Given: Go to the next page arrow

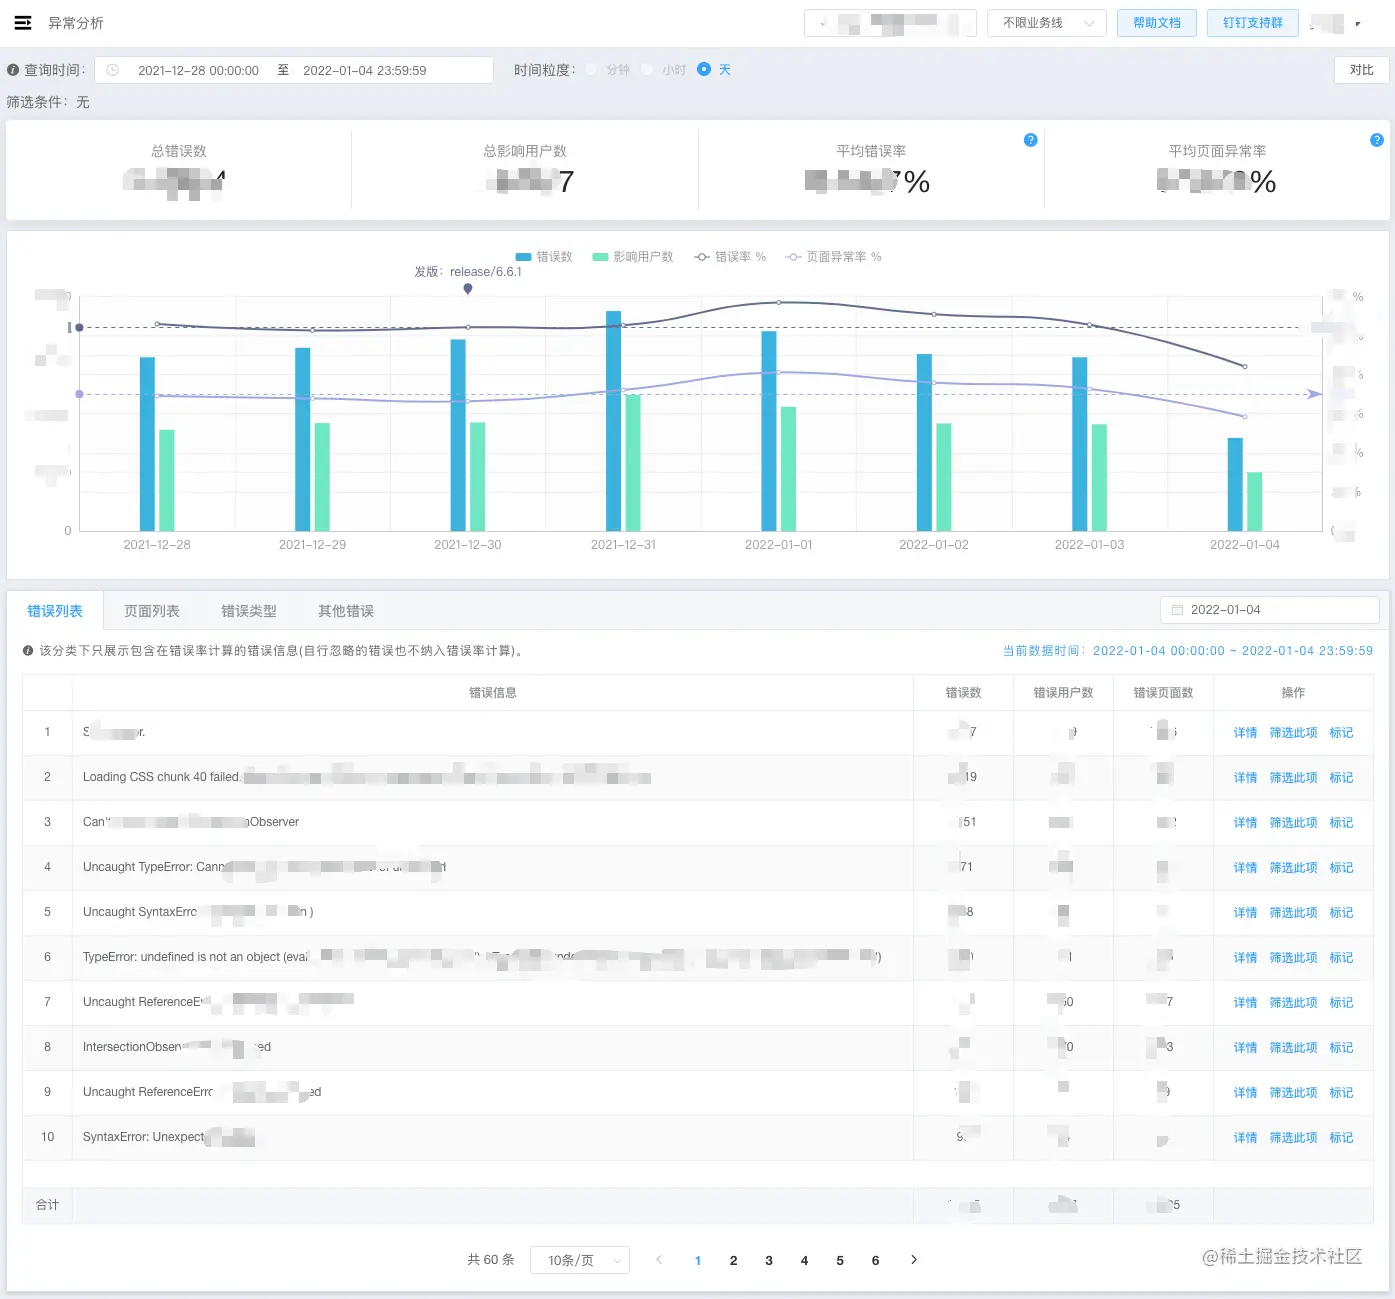Looking at the screenshot, I should click(x=913, y=1260).
